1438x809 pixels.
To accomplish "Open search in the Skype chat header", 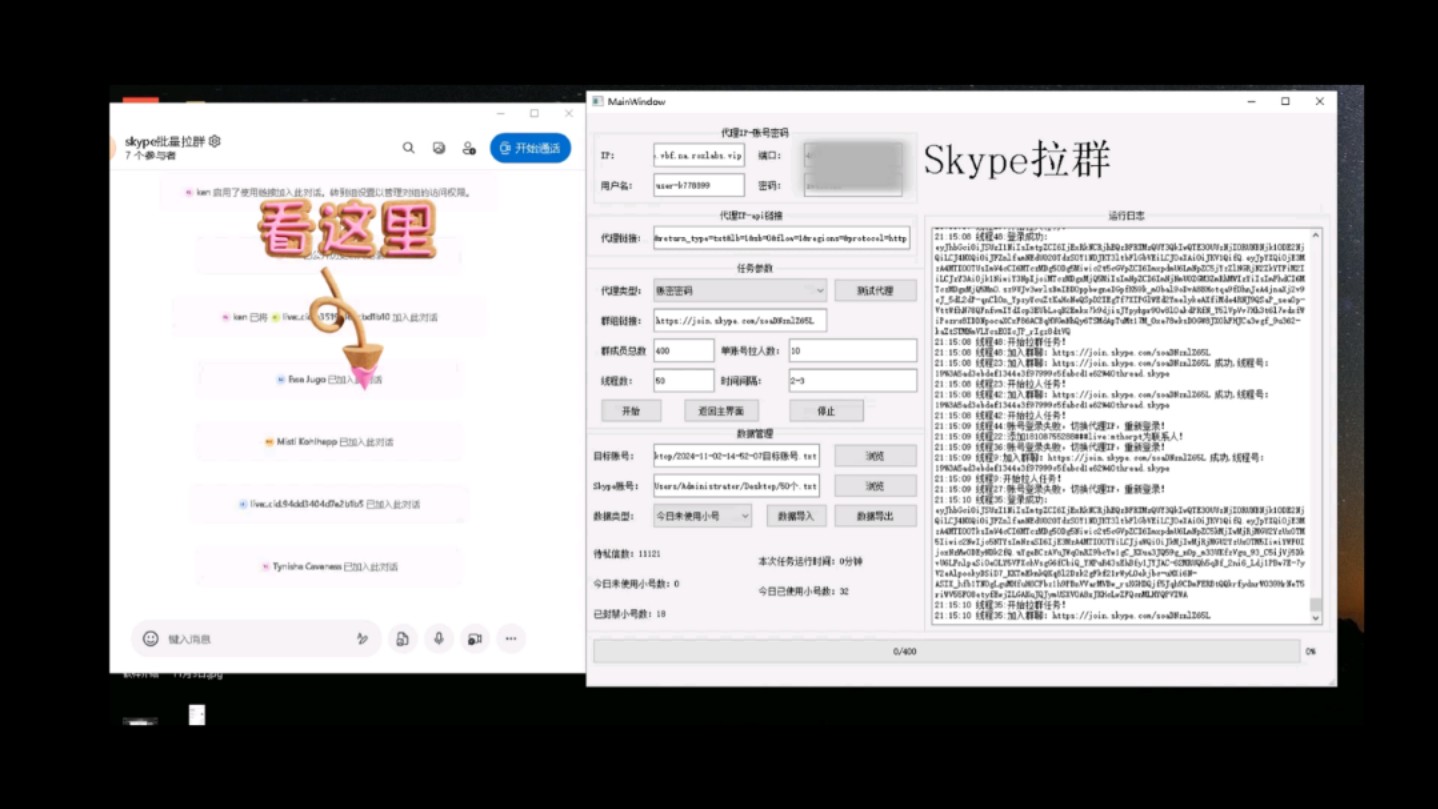I will [408, 148].
